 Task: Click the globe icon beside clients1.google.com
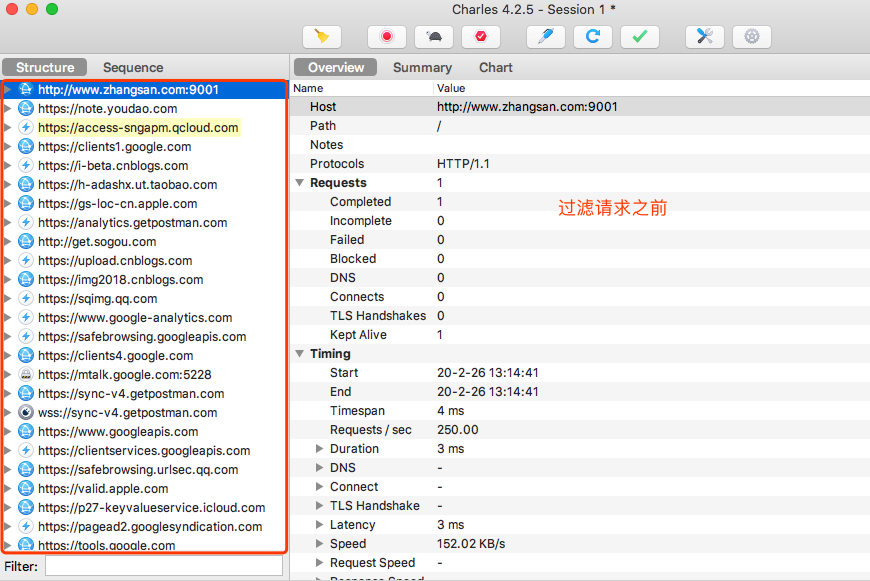[26, 146]
